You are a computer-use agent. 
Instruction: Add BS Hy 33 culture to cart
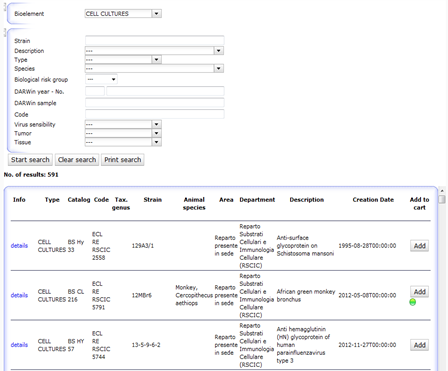(419, 246)
